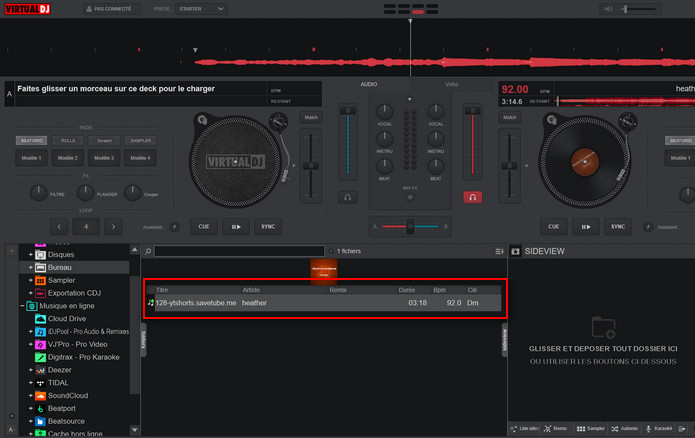
Task: Expand the Bureau tree node
Action: [x=31, y=267]
